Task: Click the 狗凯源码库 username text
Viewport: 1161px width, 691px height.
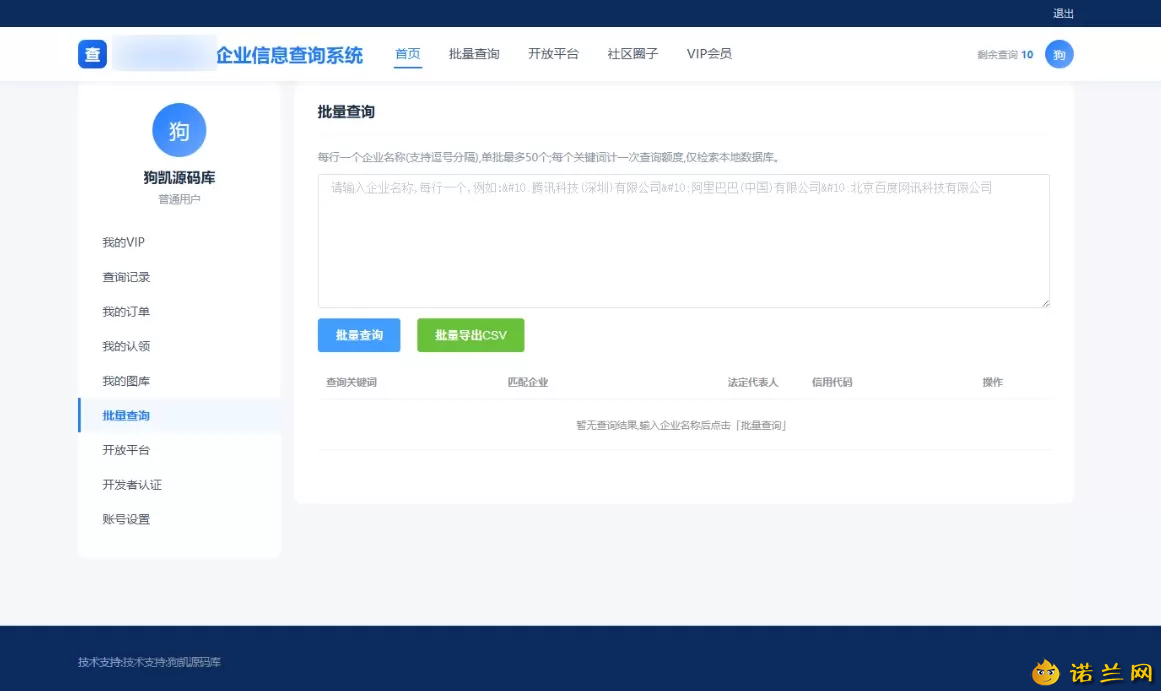Action: click(179, 178)
